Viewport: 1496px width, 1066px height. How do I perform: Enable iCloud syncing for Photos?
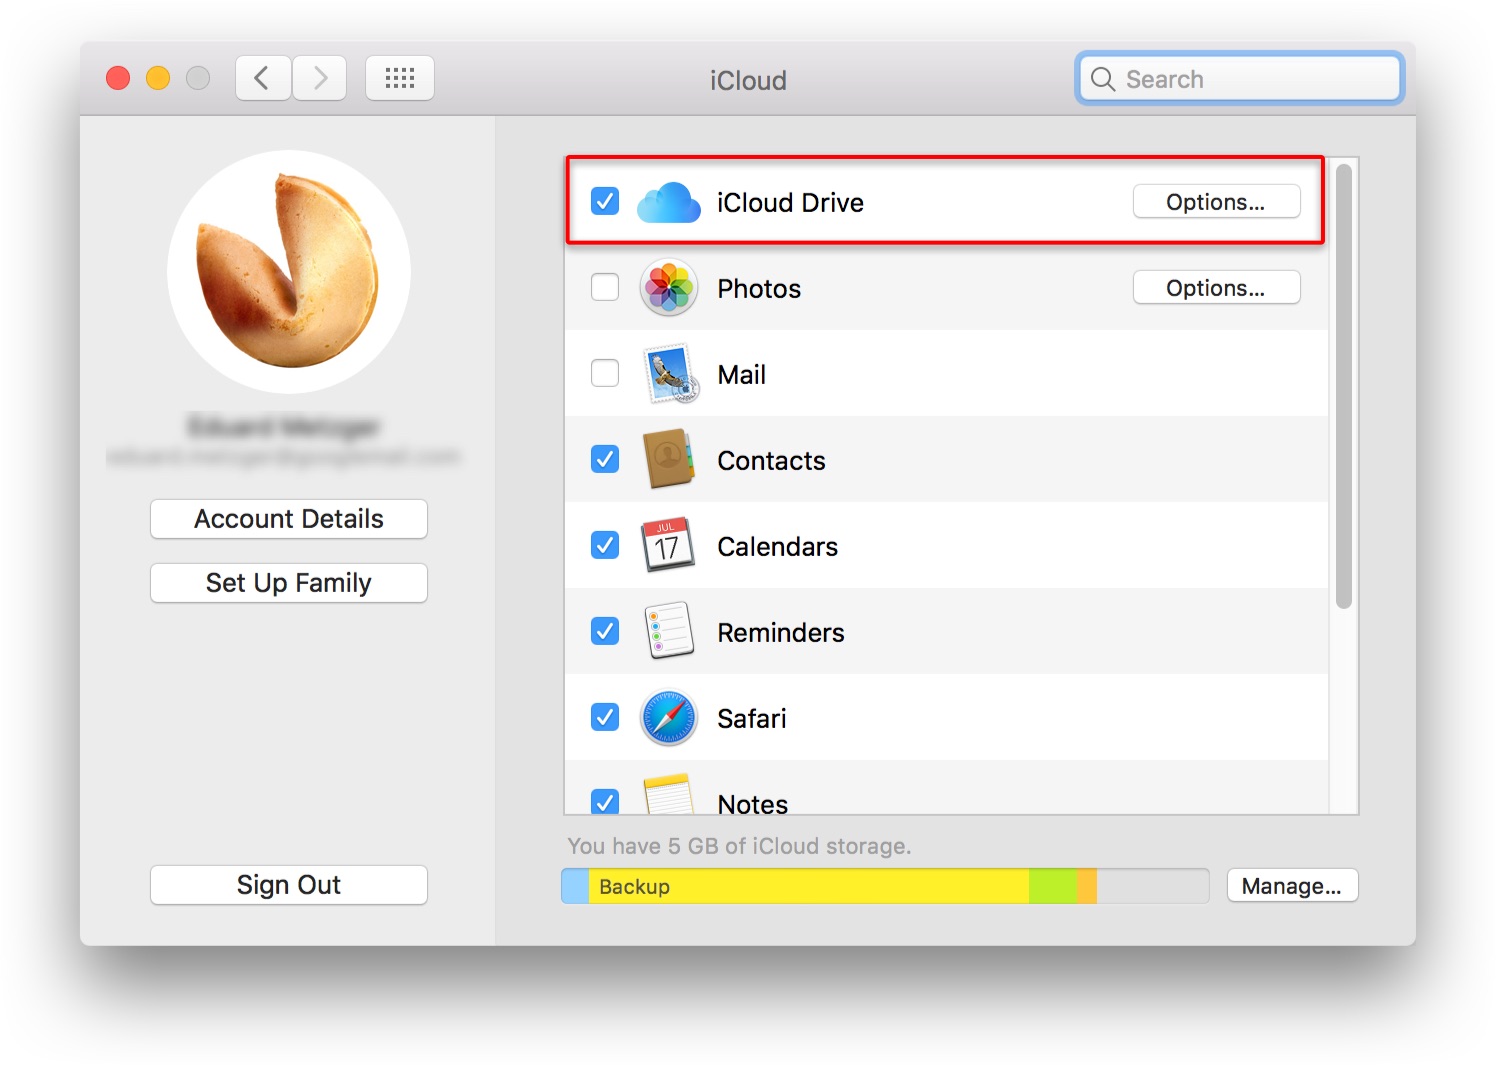coord(604,287)
